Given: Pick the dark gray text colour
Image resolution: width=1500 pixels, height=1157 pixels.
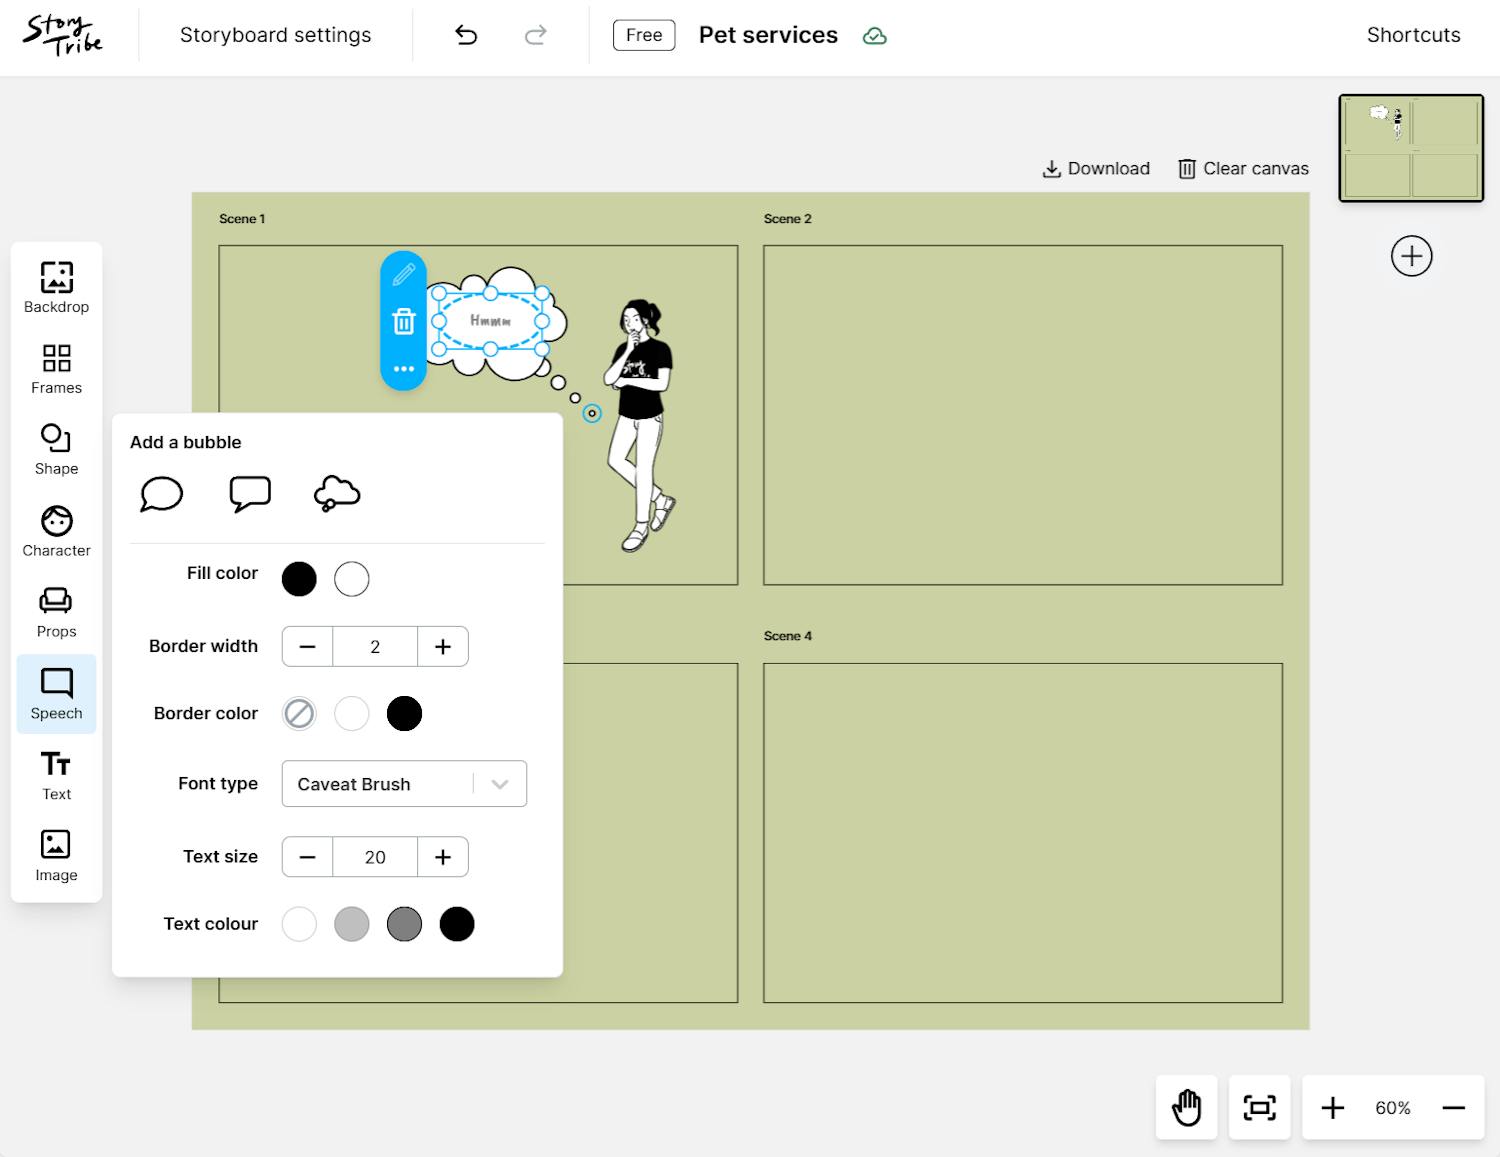Looking at the screenshot, I should 404,924.
